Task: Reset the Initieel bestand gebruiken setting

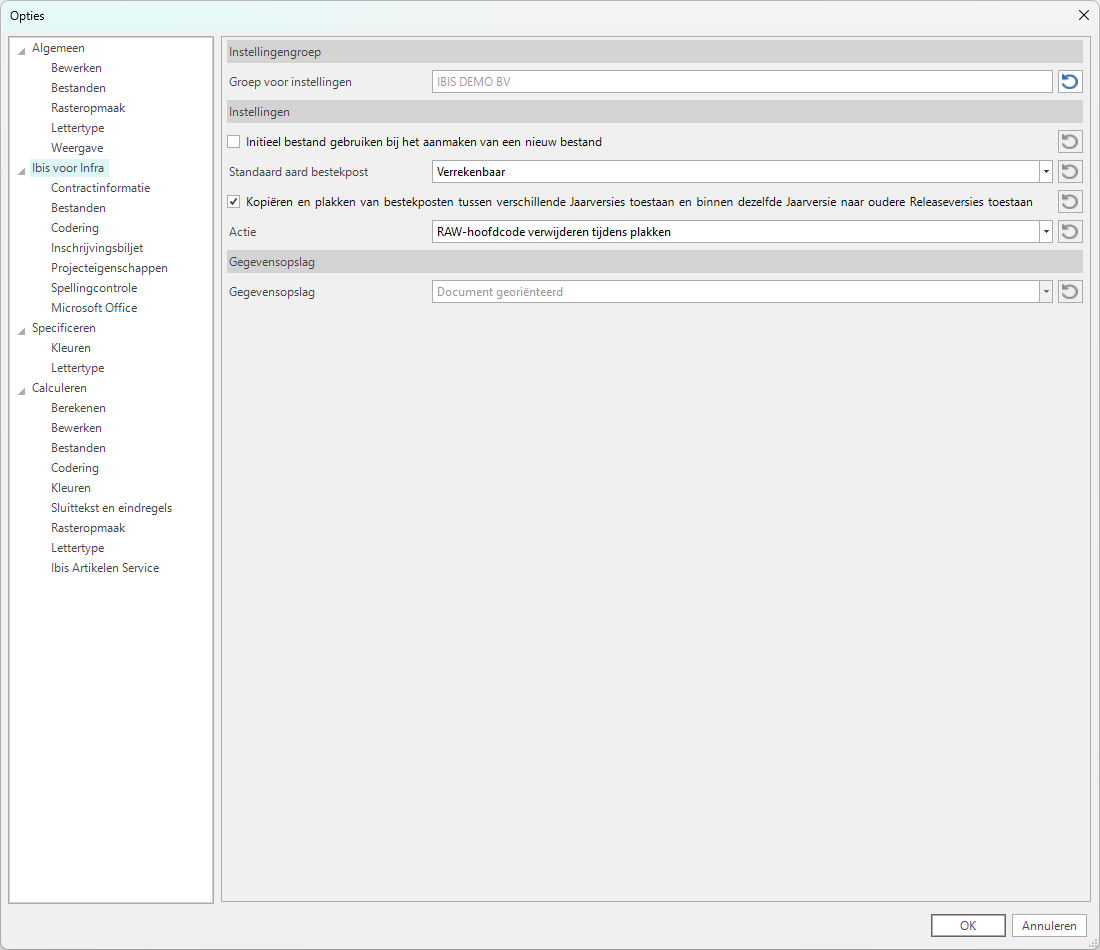Action: pos(1070,142)
